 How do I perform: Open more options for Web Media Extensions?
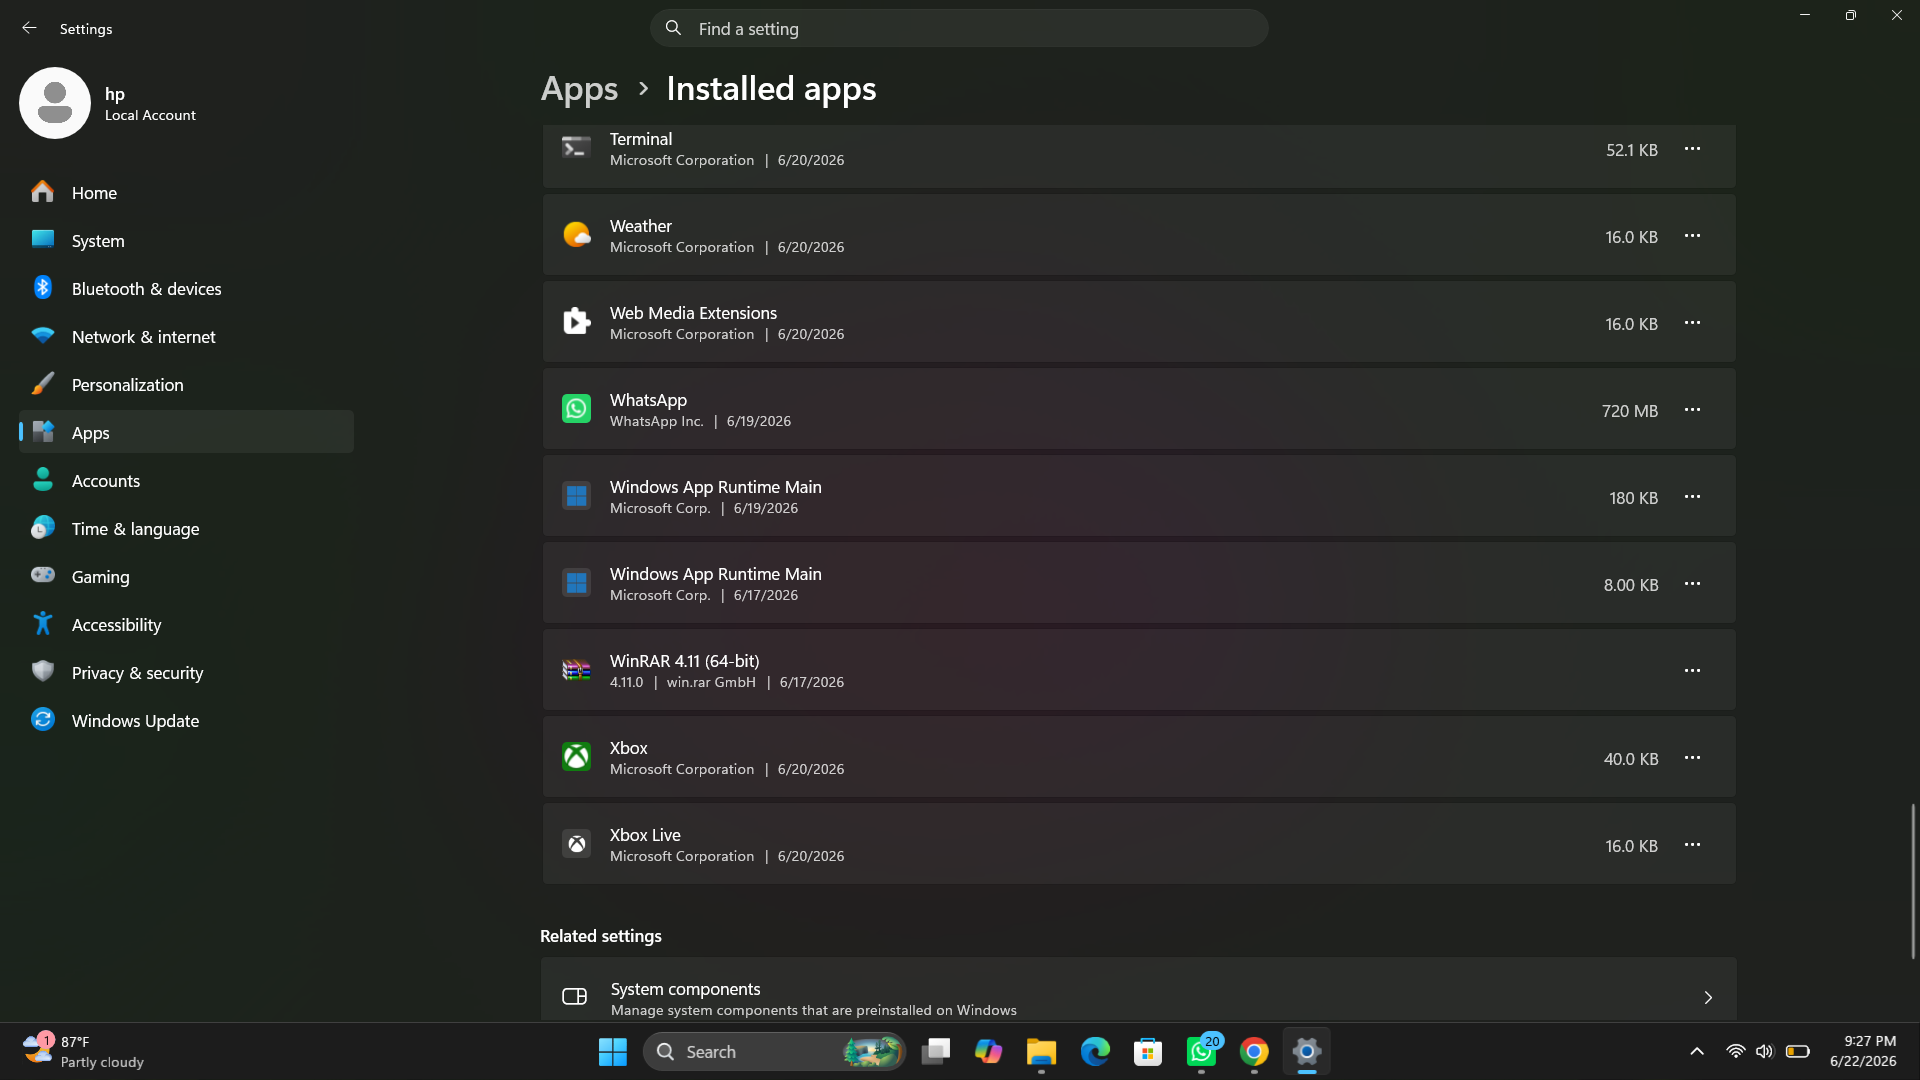(1692, 323)
